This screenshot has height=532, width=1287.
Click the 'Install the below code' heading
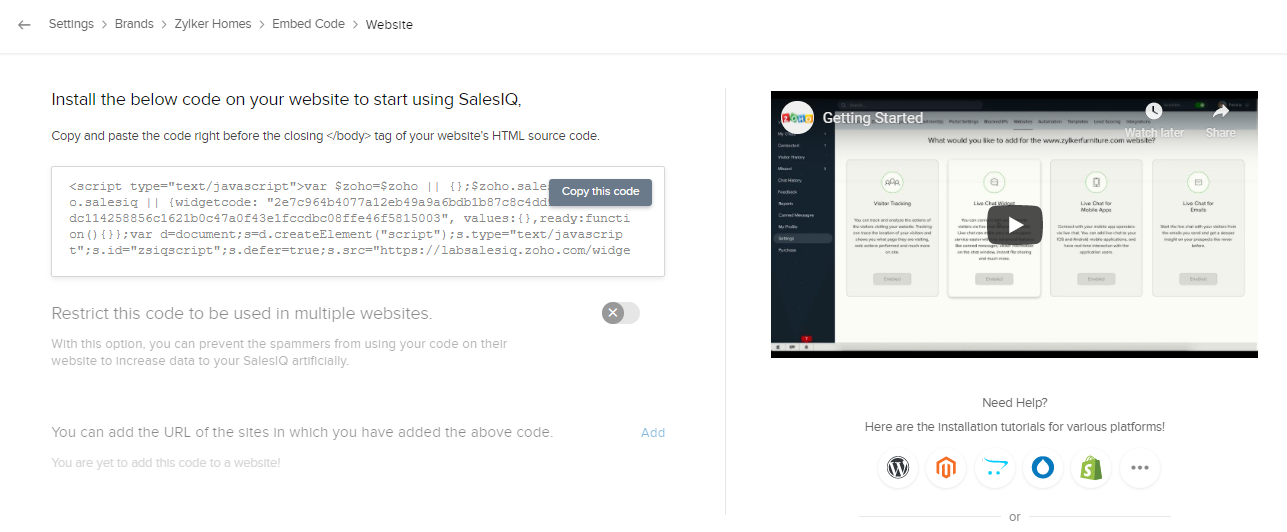tap(287, 100)
